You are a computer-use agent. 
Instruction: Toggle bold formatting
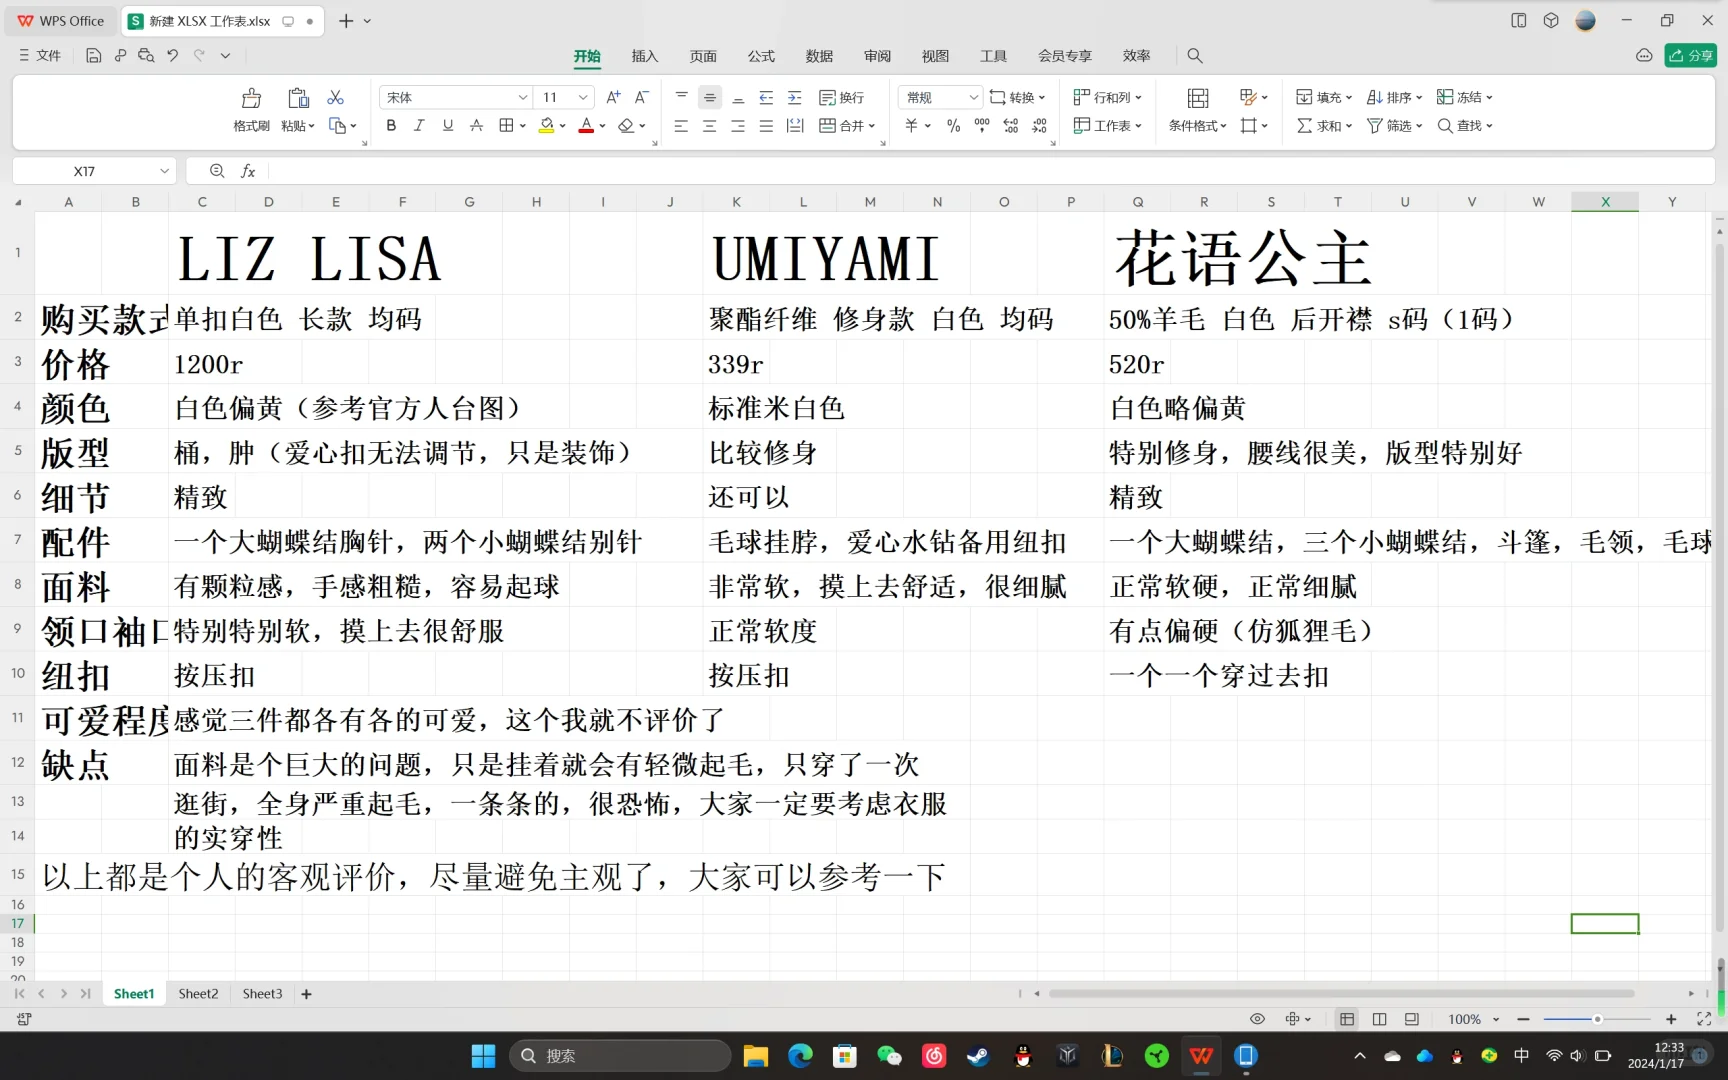[x=391, y=126]
